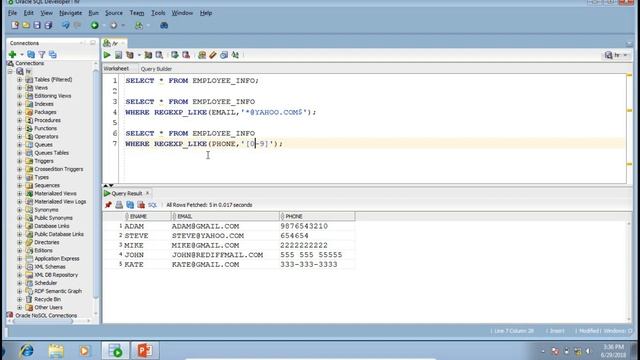Click the Undo arrow icon
The width and height of the screenshot is (640, 360).
(x=65, y=25)
